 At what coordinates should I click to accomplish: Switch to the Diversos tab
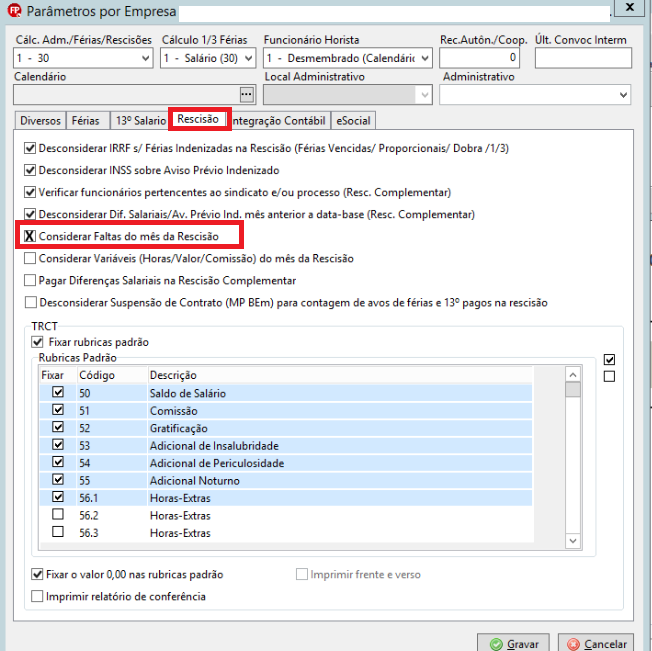coord(40,121)
